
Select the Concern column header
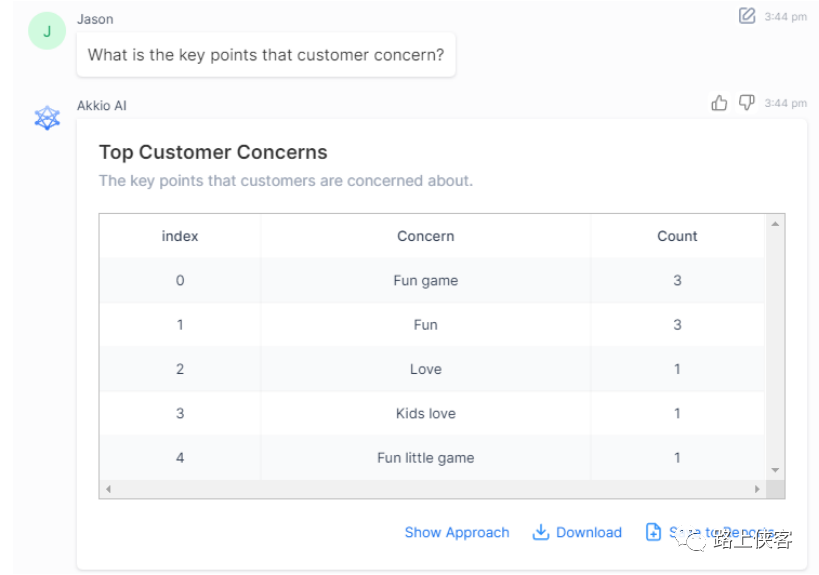pos(425,236)
